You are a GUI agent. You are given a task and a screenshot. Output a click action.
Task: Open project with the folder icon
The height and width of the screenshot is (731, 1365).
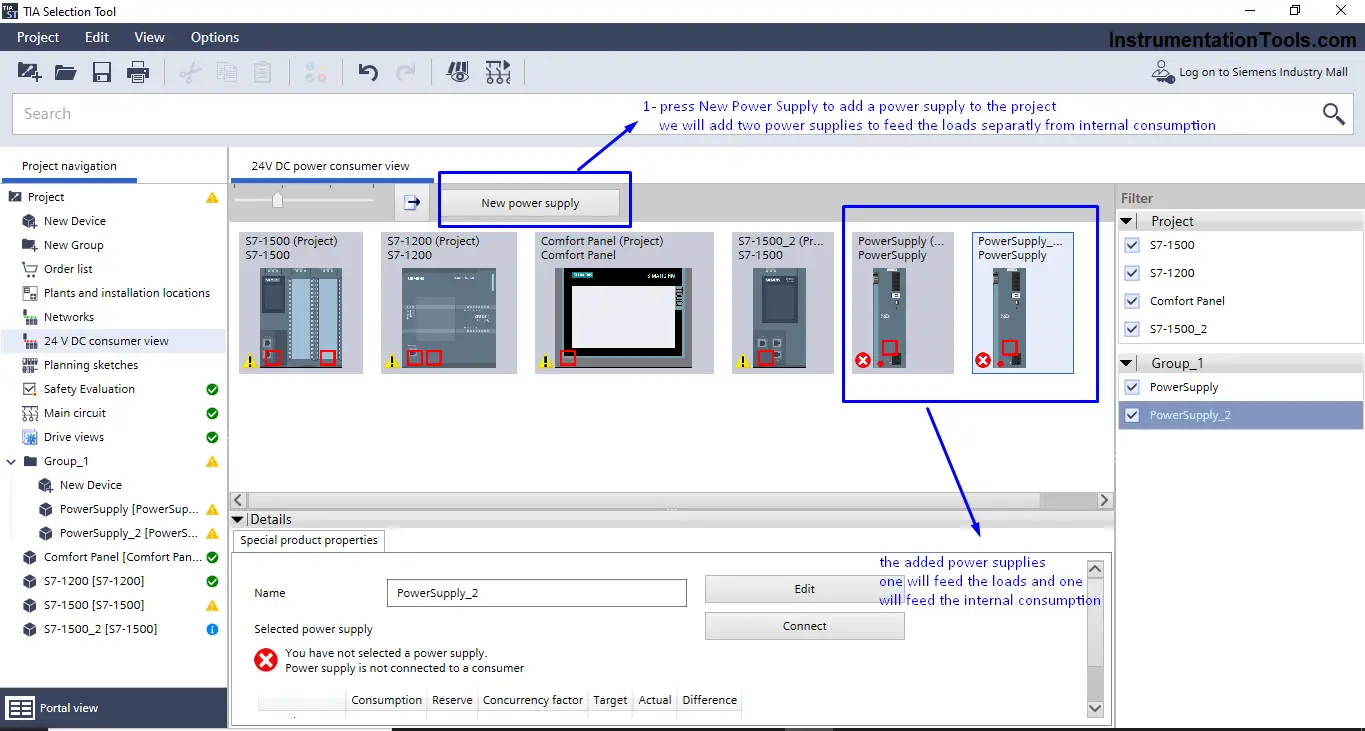[66, 72]
